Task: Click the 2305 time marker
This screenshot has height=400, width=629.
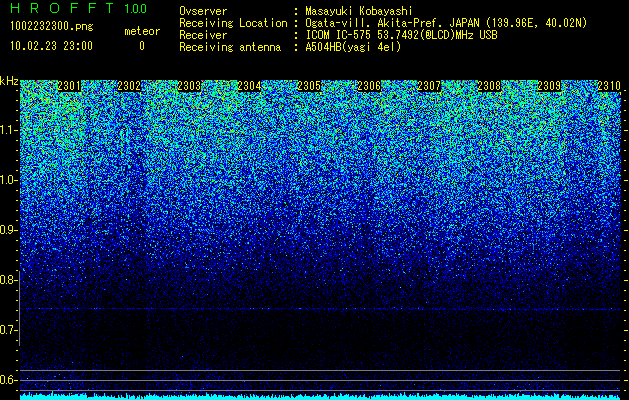Action: 309,86
